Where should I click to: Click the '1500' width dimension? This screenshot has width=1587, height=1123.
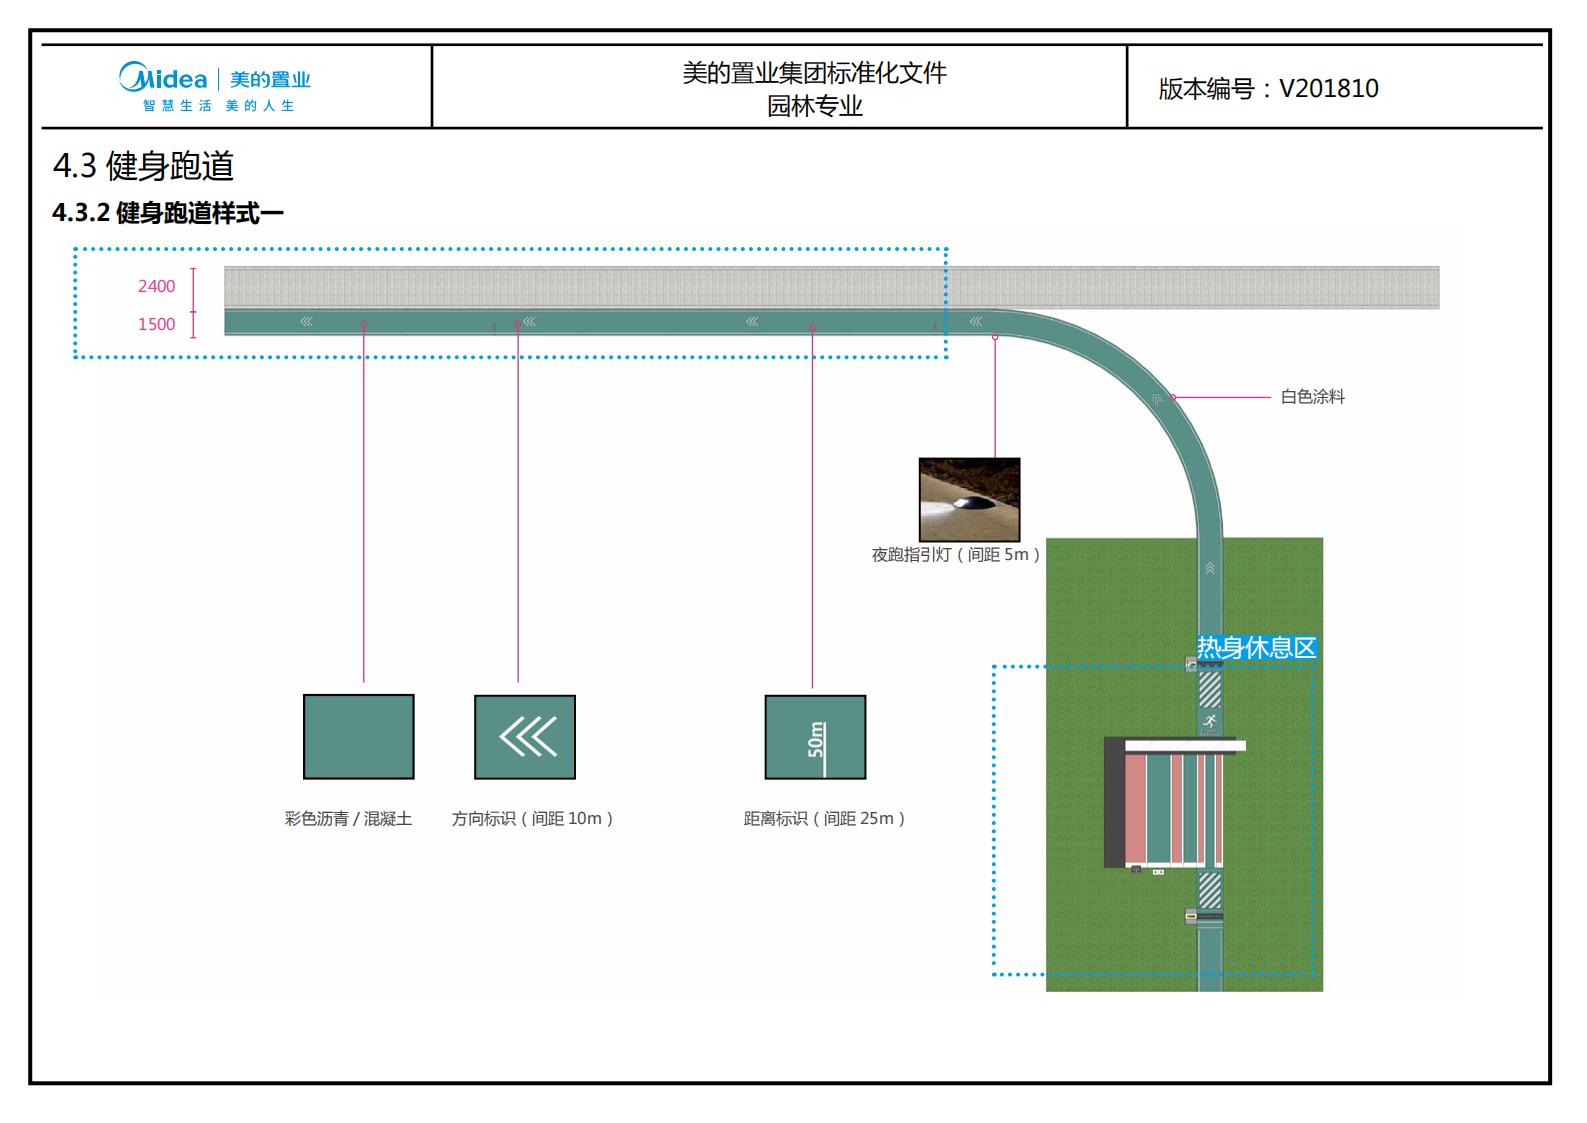tap(156, 324)
